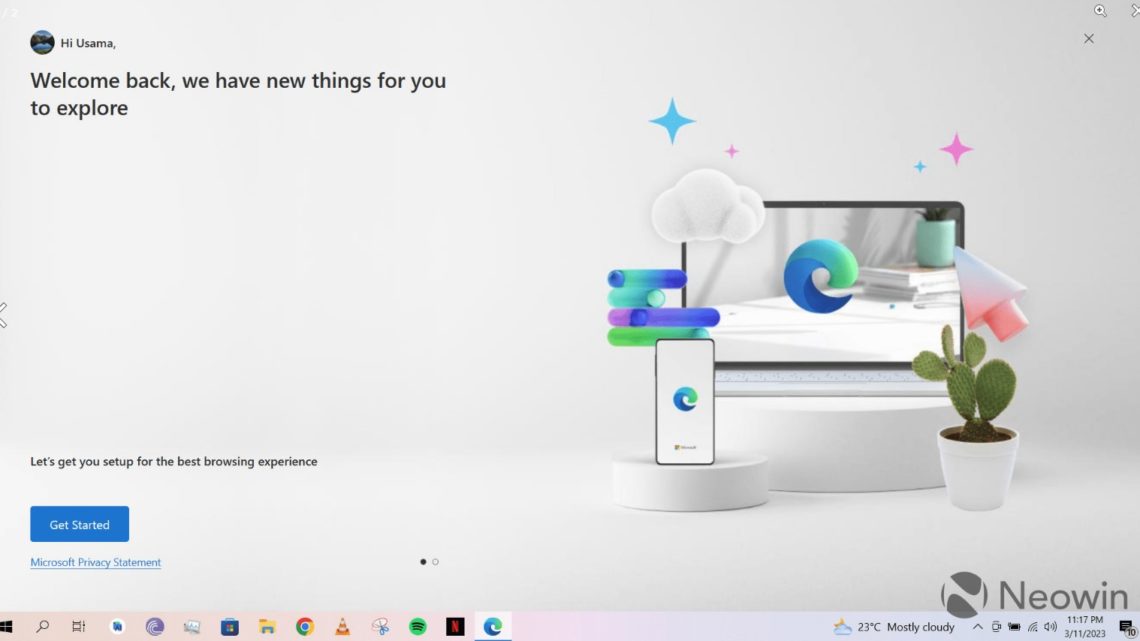Click the network icon in the system tray
Image resolution: width=1140 pixels, height=641 pixels.
pyautogui.click(x=1032, y=627)
